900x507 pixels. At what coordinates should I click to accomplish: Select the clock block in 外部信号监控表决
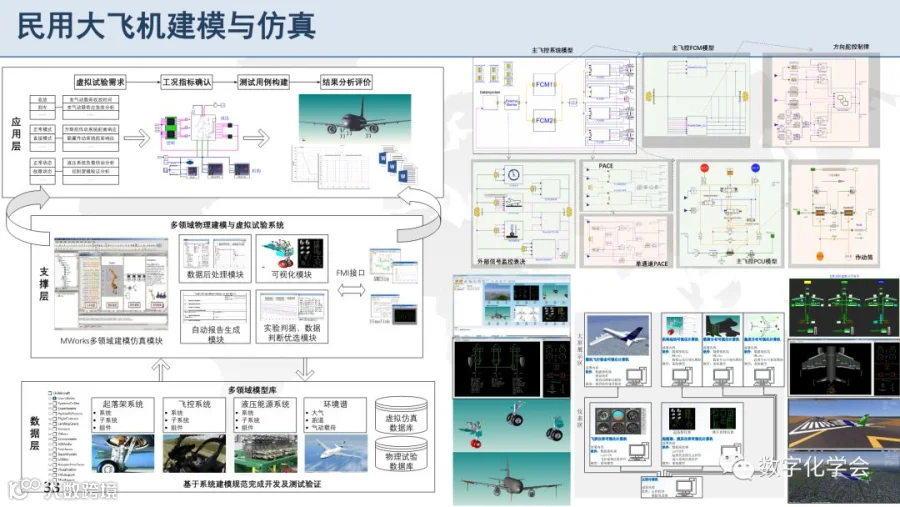click(513, 174)
